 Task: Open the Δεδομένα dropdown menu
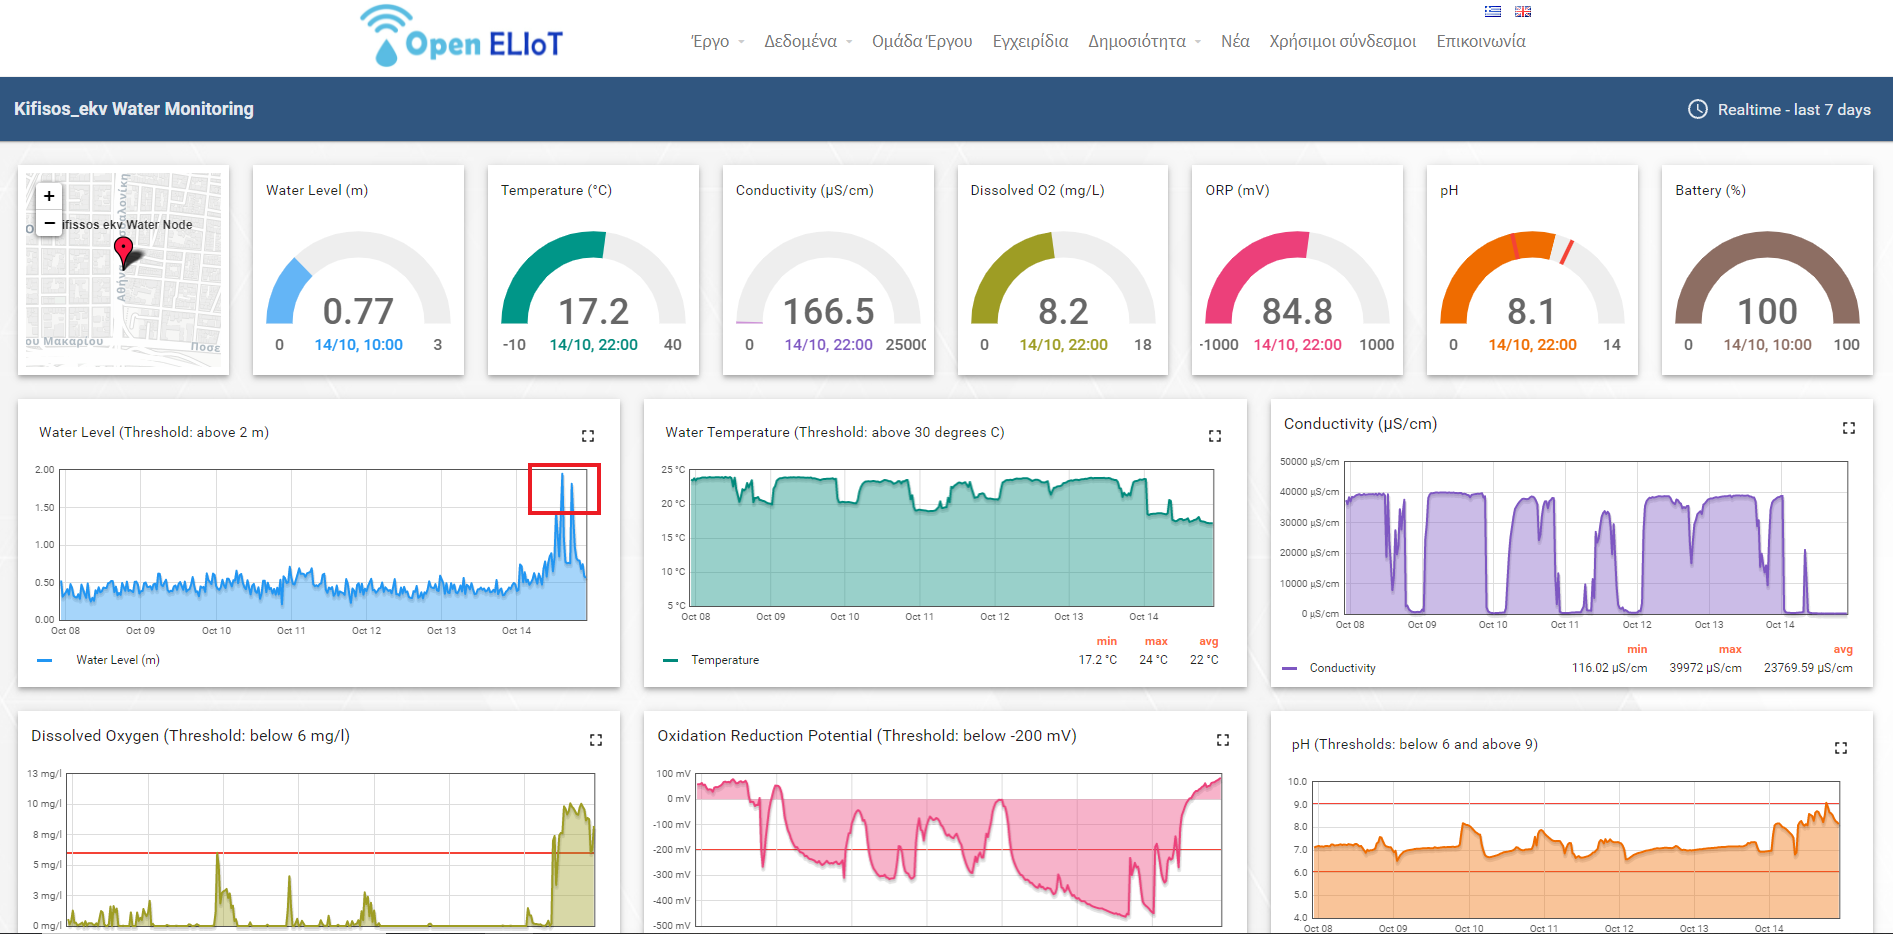pyautogui.click(x=808, y=41)
